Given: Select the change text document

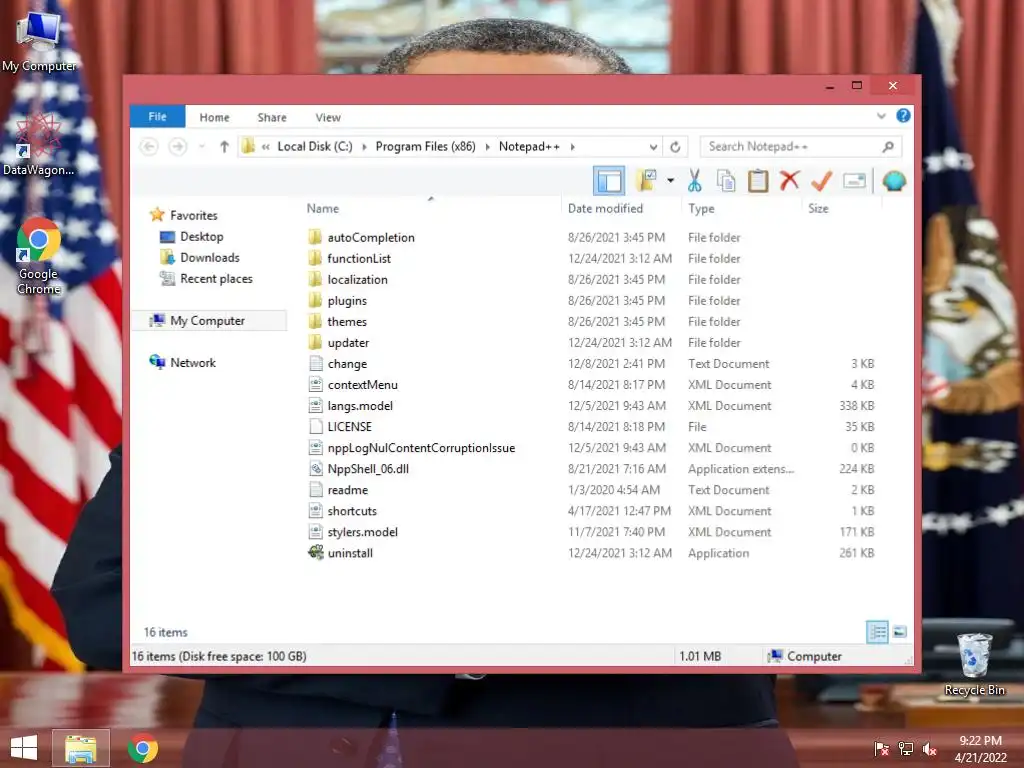Looking at the screenshot, I should 347,364.
